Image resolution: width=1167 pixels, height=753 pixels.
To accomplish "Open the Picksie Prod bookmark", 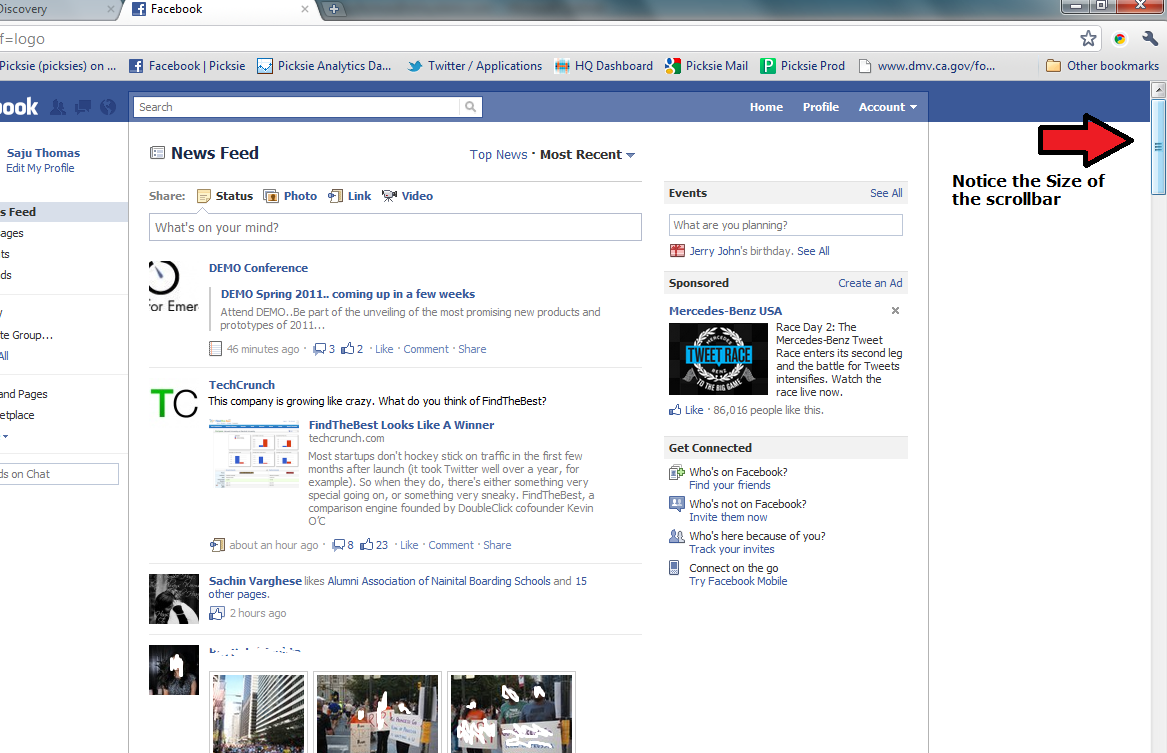I will coord(802,66).
